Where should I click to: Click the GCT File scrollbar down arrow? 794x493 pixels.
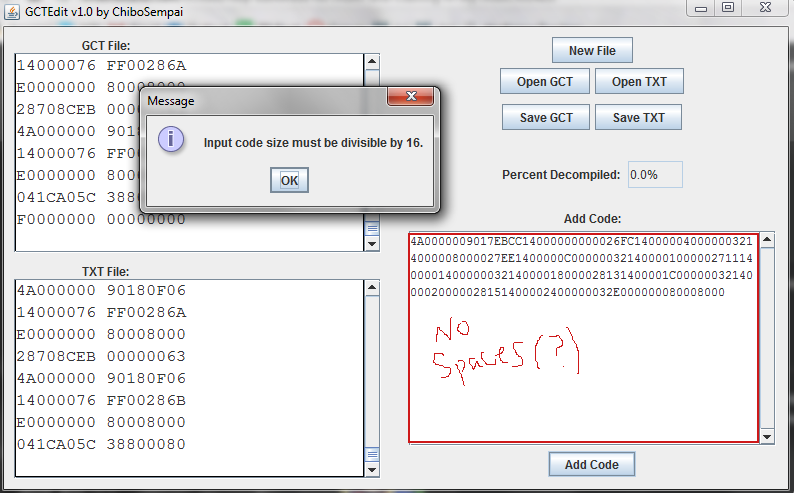(372, 243)
